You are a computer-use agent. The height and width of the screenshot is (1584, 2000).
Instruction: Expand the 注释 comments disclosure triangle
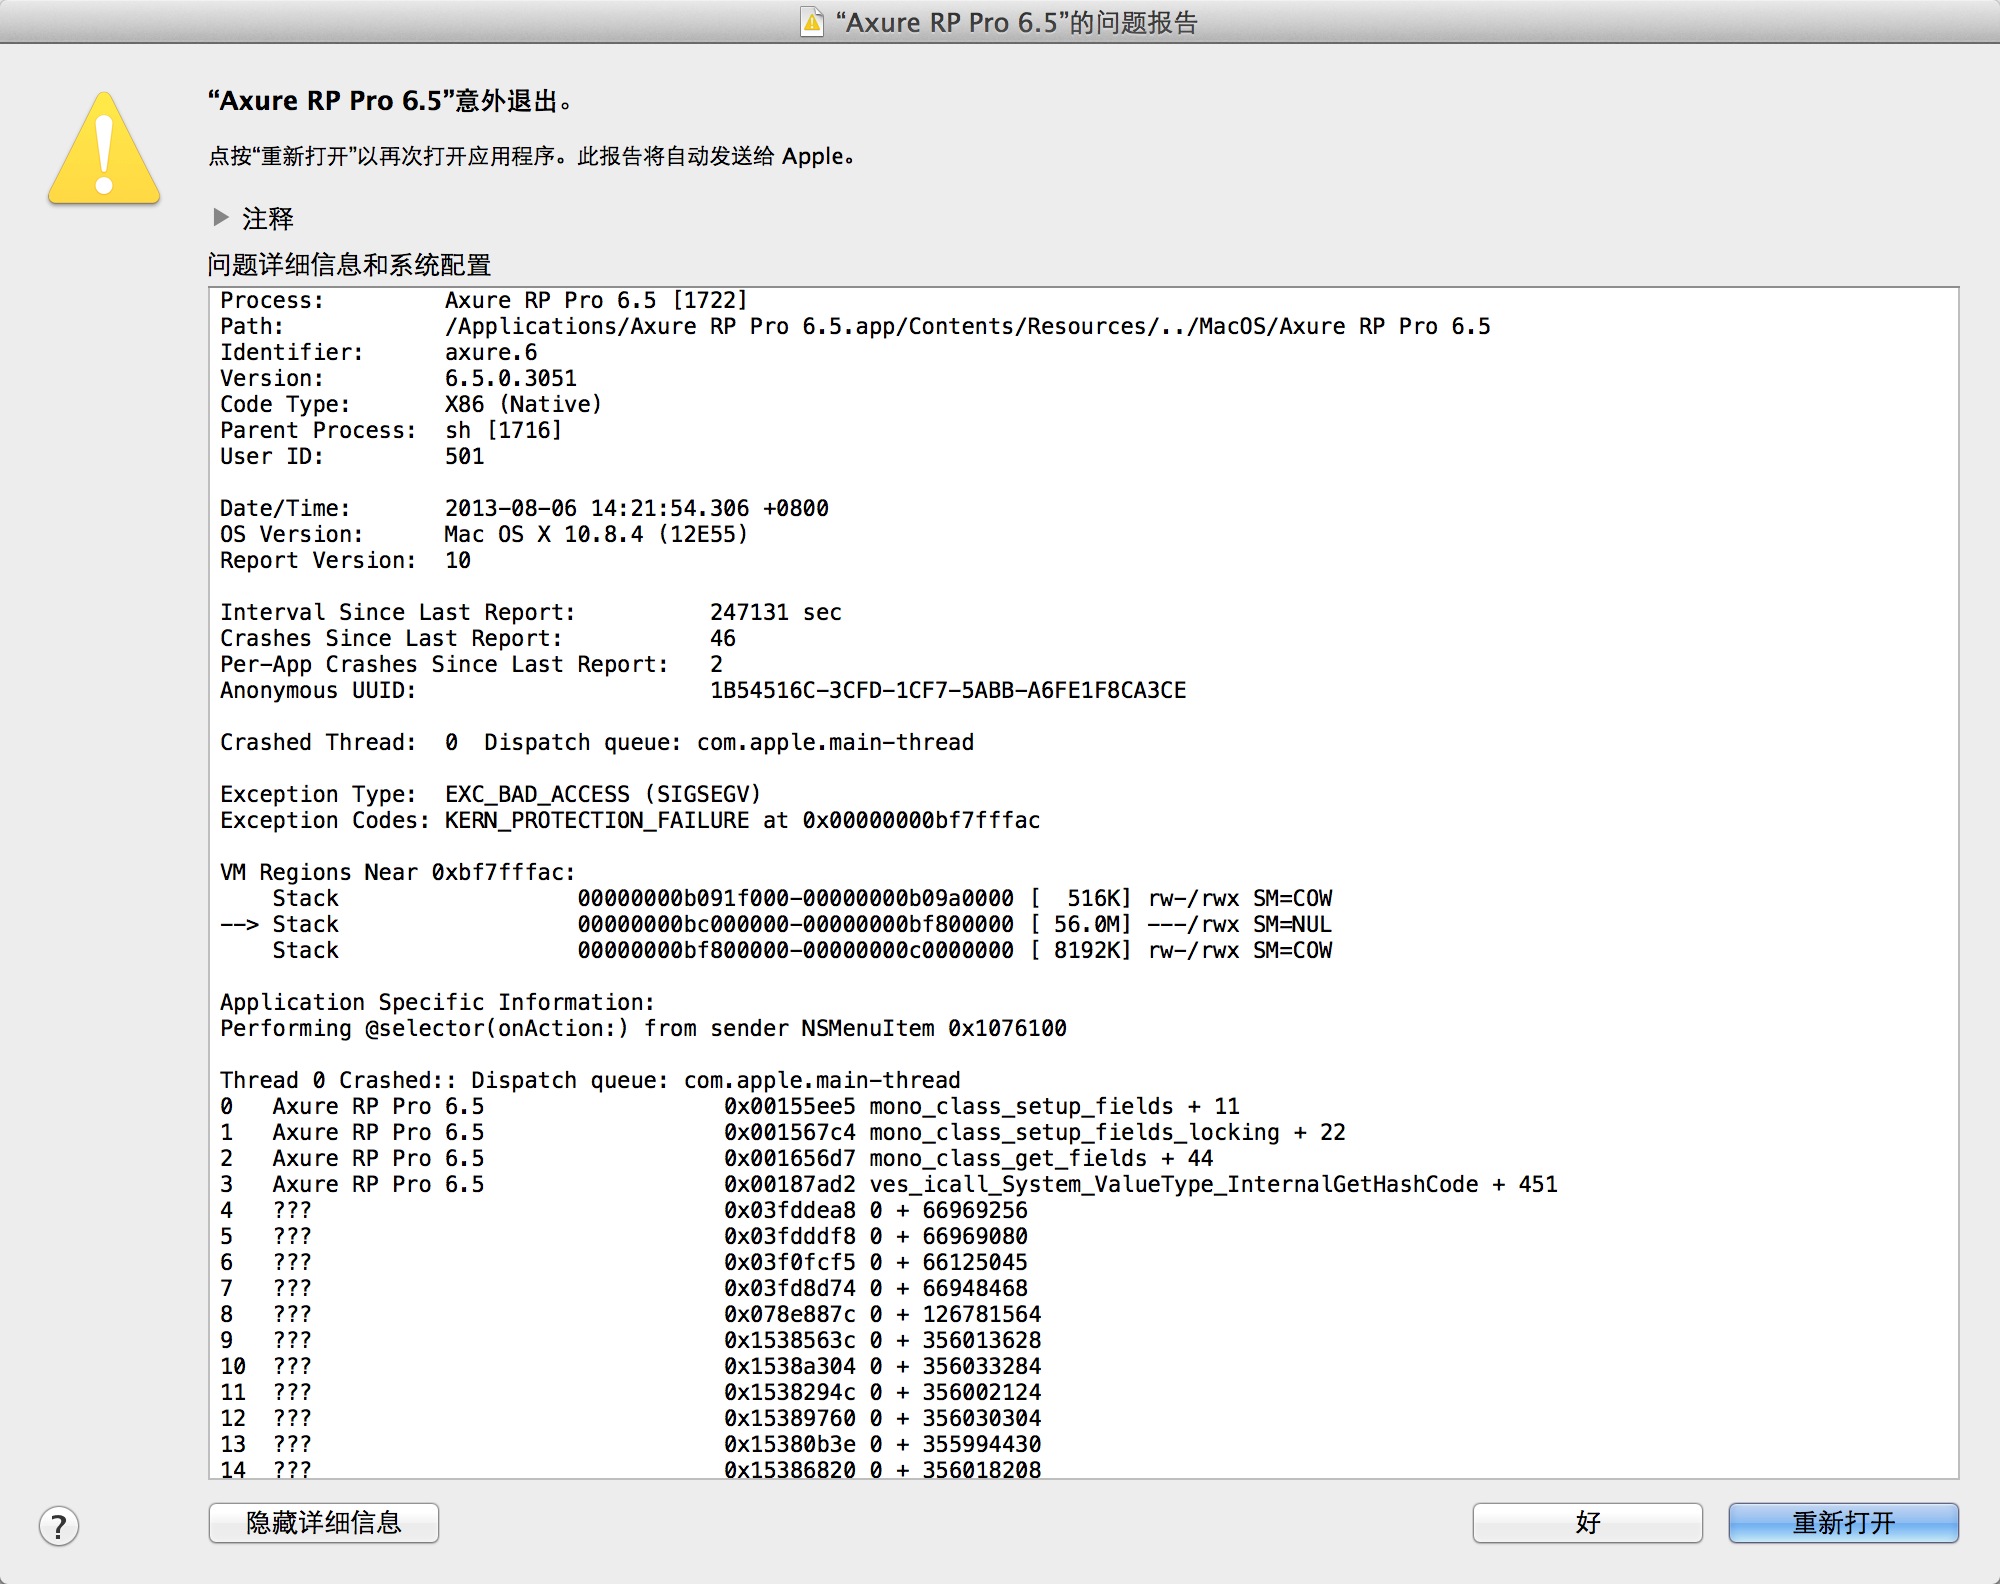click(x=221, y=217)
